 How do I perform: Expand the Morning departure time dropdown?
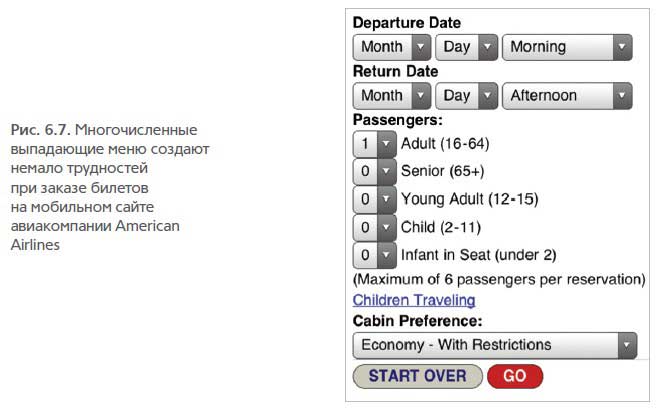[567, 47]
